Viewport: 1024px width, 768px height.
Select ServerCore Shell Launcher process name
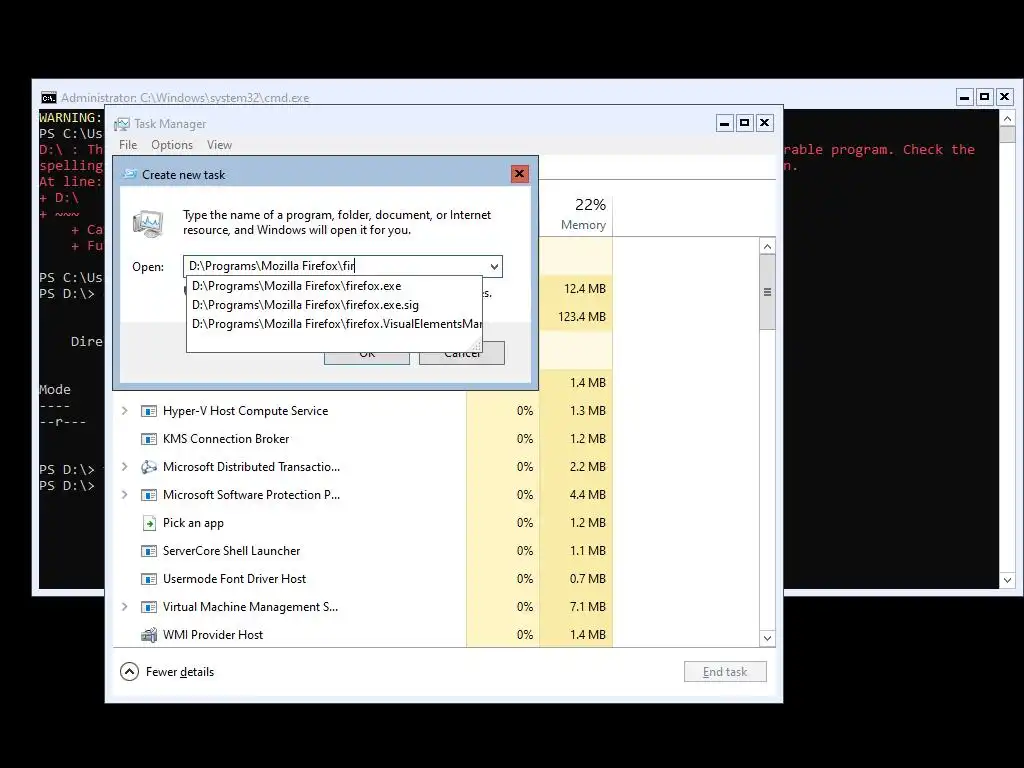pyautogui.click(x=232, y=551)
